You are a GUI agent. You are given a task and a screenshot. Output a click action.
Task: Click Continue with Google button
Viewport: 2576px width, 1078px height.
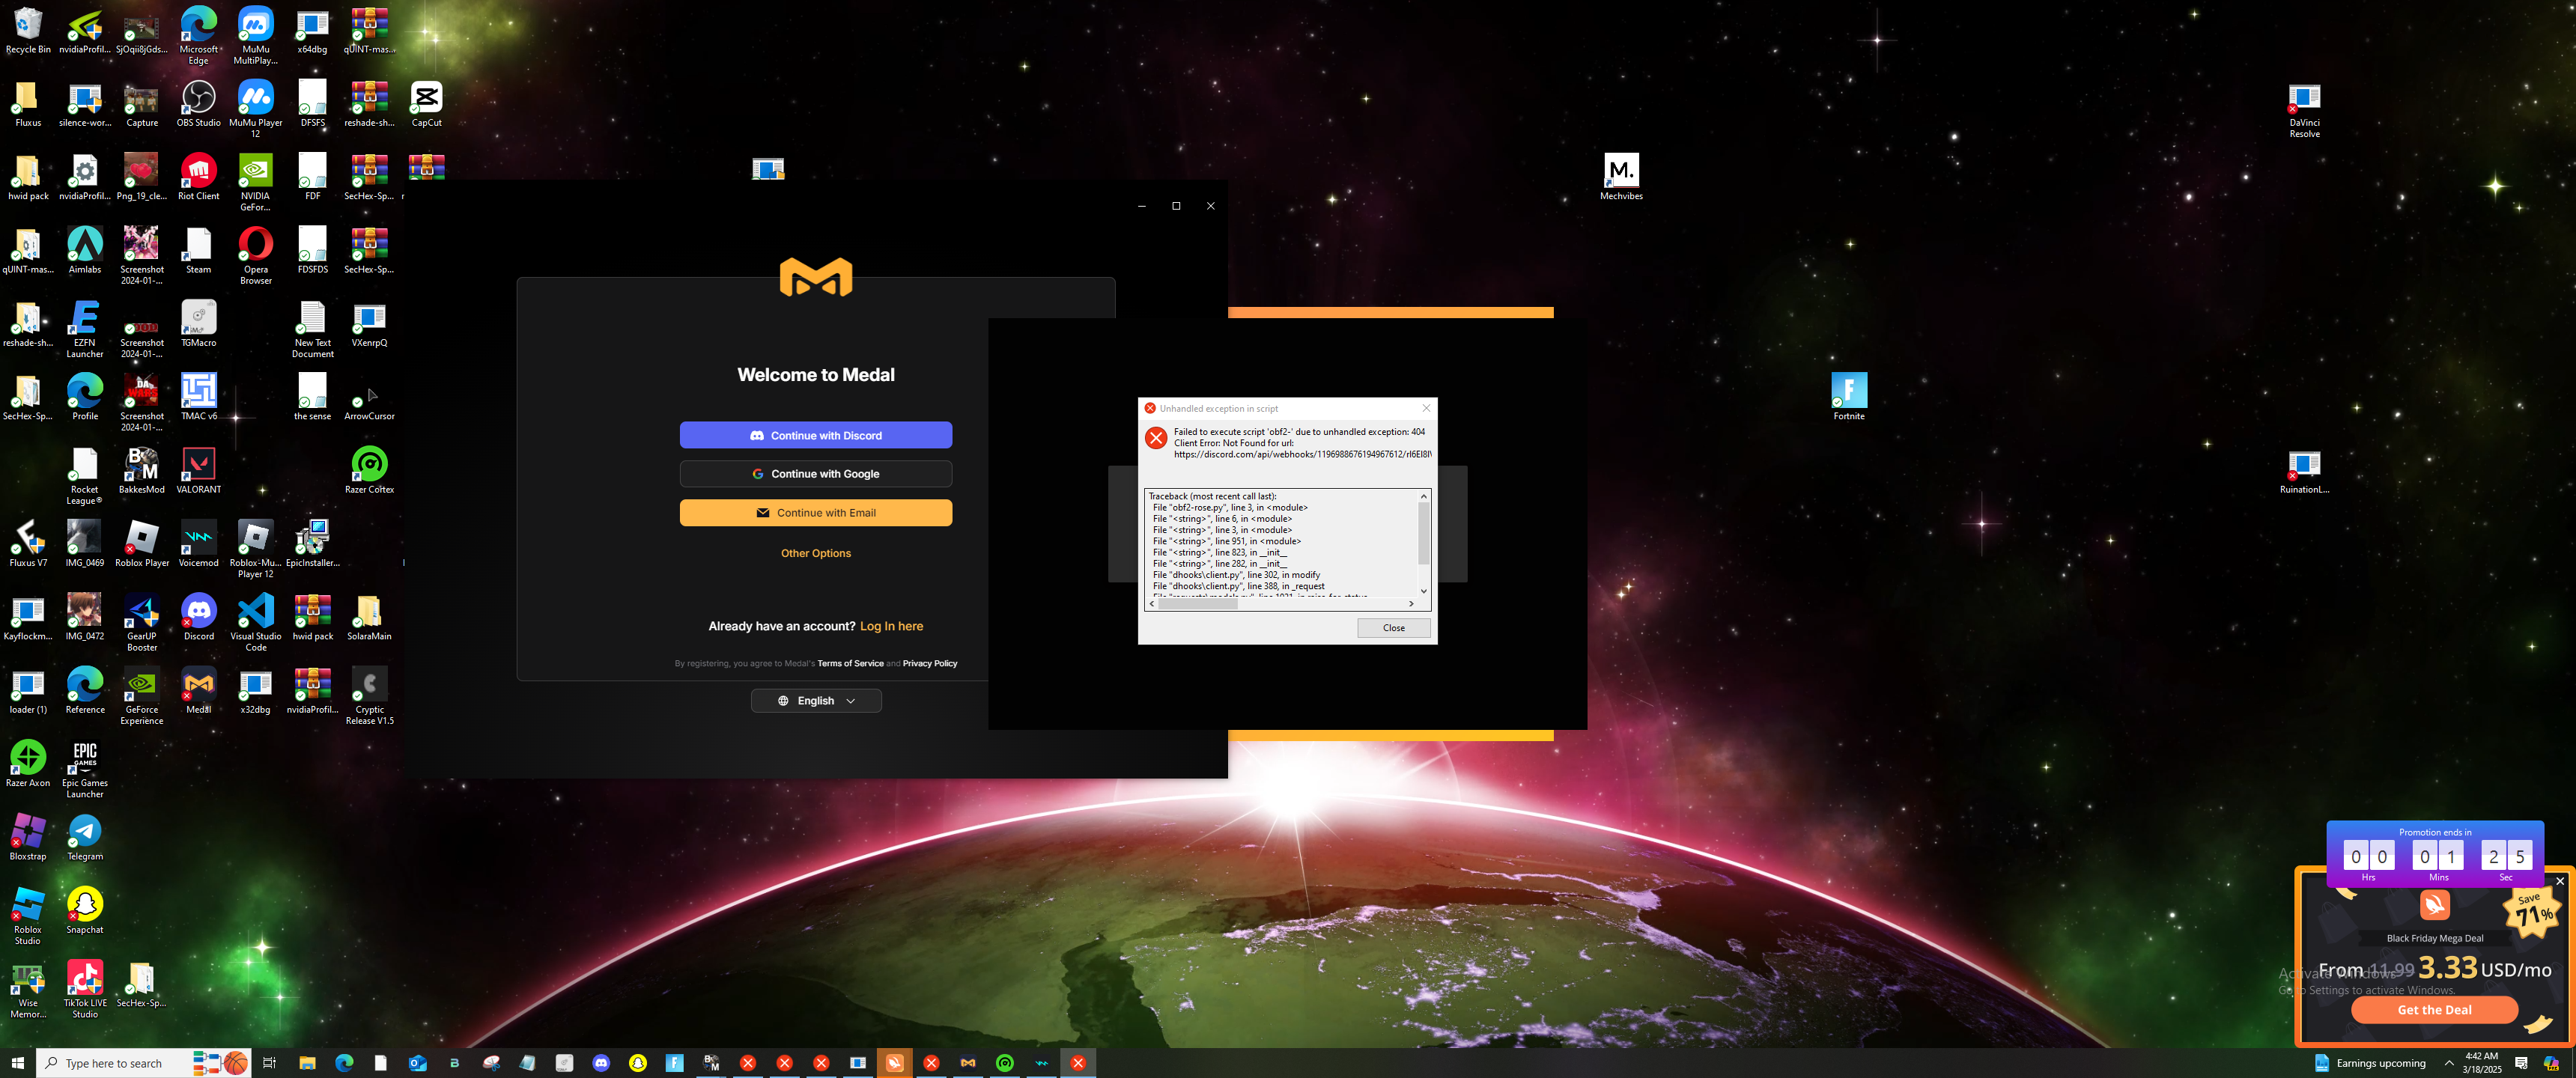[x=815, y=474]
